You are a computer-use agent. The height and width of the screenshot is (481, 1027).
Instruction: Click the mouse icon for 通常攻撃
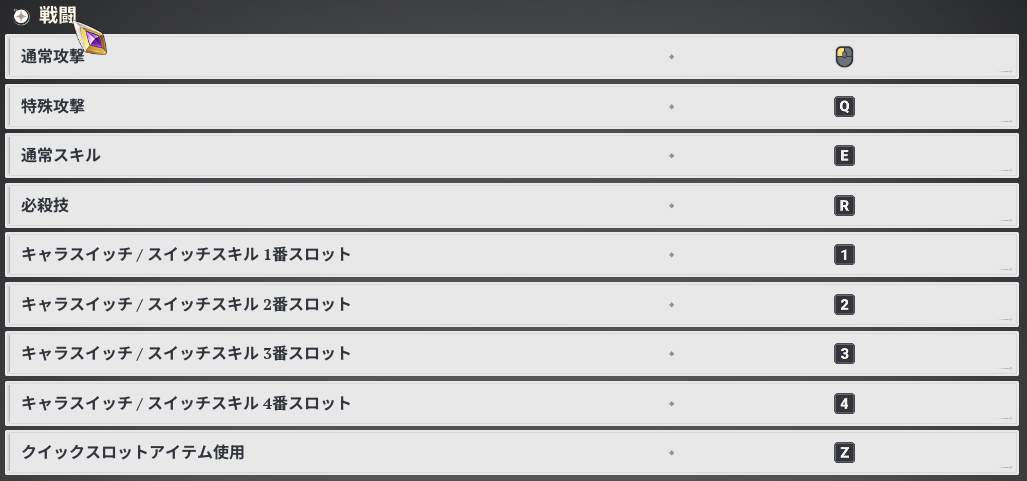tap(844, 57)
